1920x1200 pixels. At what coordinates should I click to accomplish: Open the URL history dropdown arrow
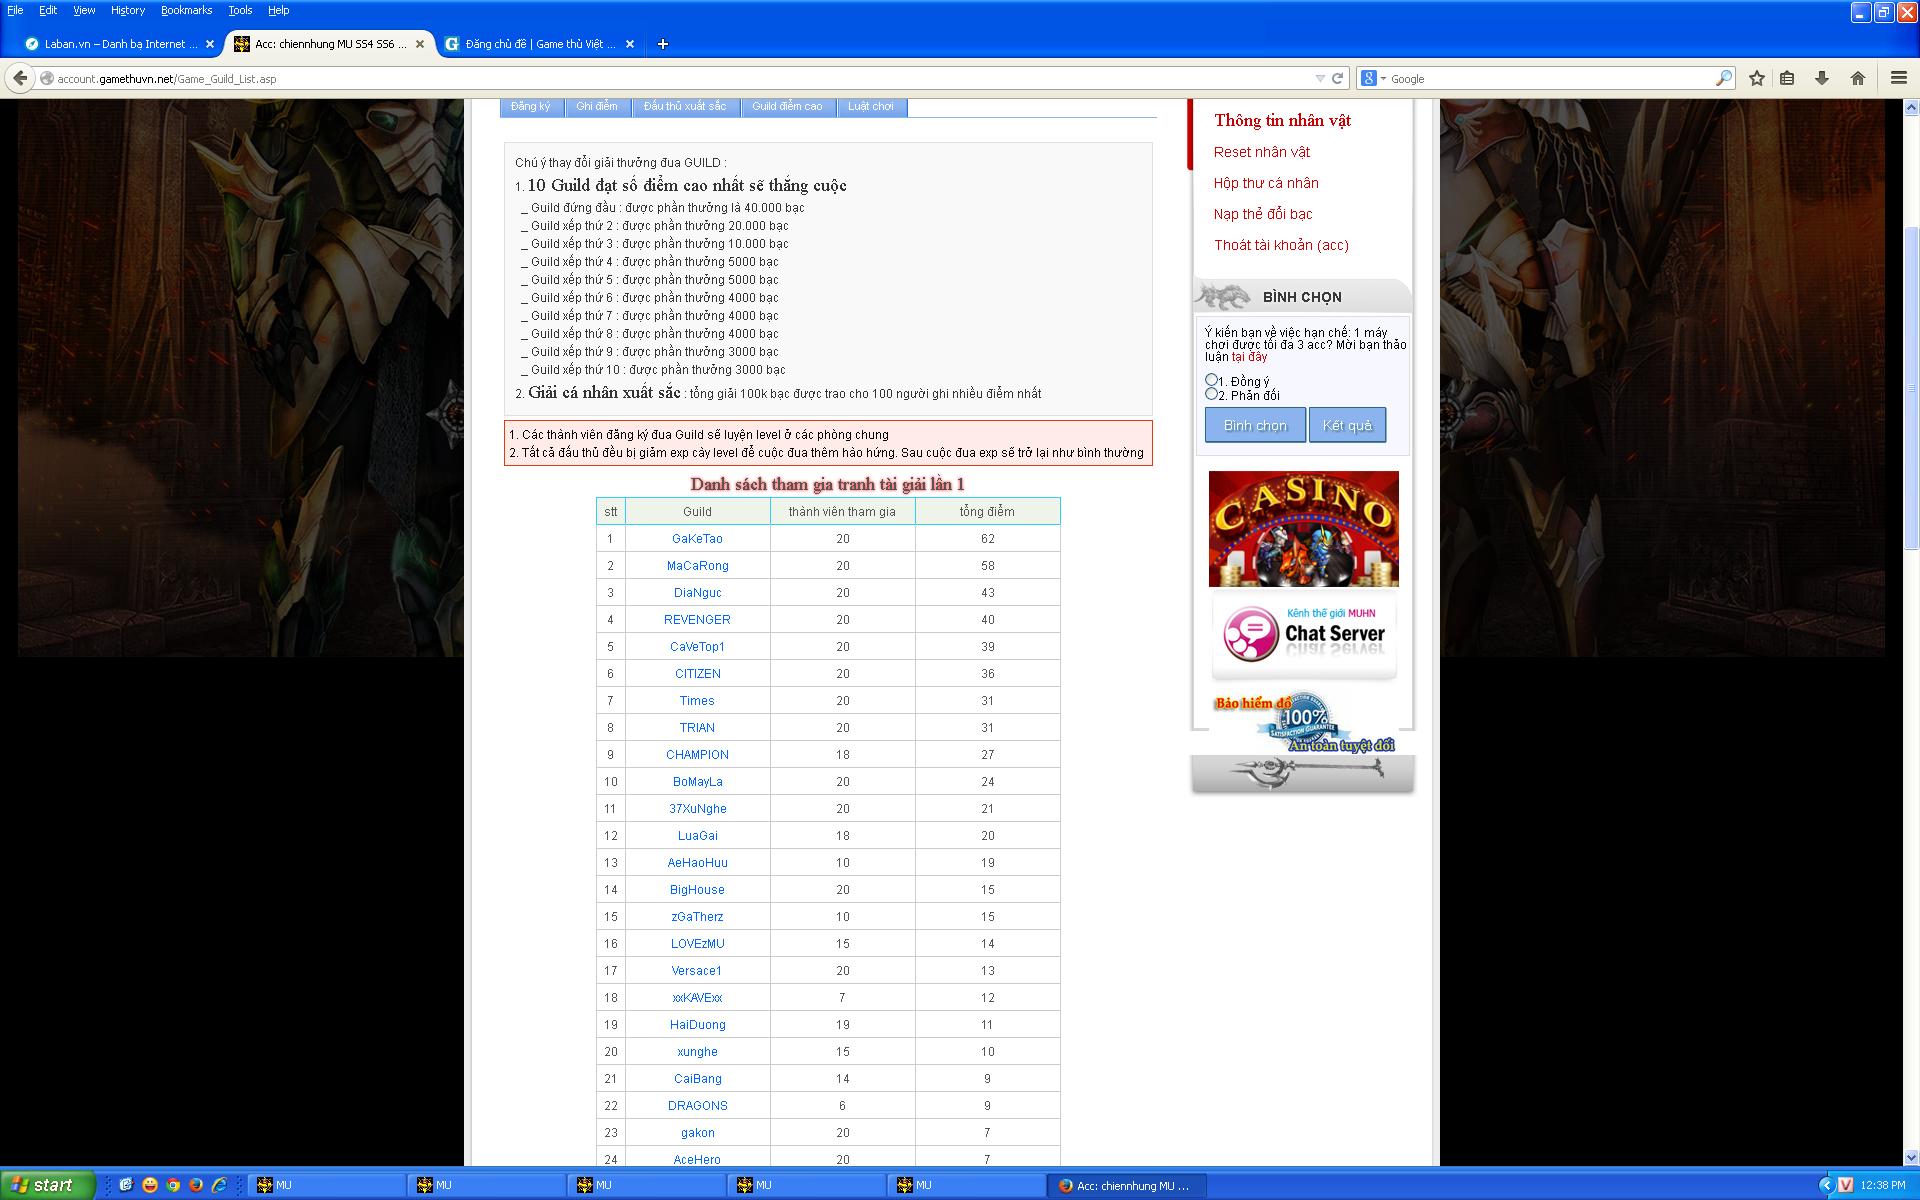(x=1319, y=78)
